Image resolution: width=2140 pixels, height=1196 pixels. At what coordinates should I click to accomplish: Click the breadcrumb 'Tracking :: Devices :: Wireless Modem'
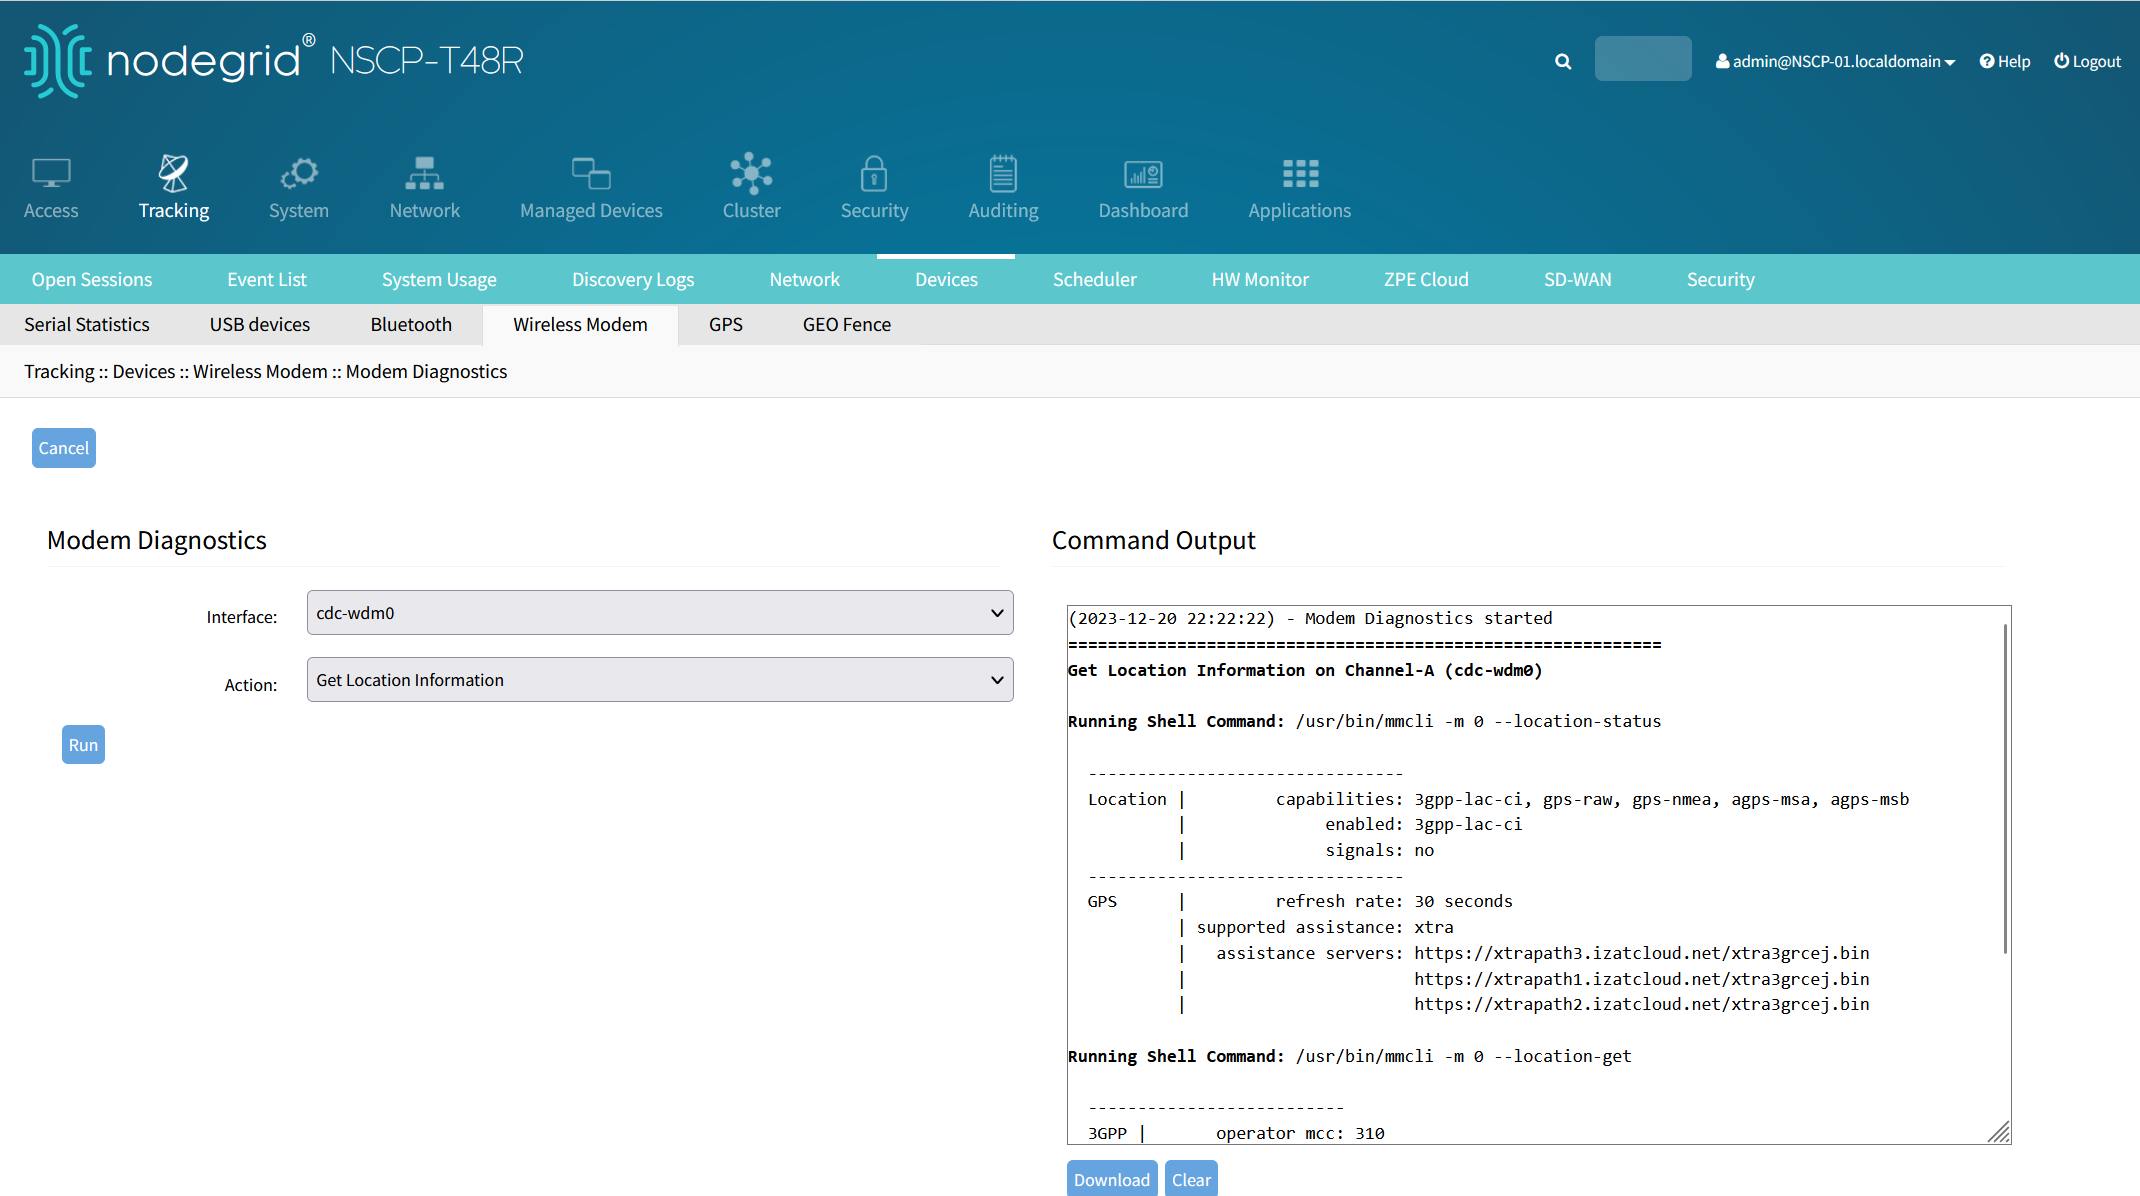[x=176, y=372]
